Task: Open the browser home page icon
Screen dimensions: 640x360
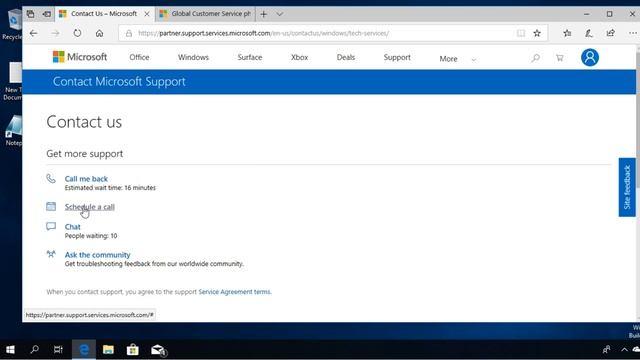Action: tap(99, 33)
